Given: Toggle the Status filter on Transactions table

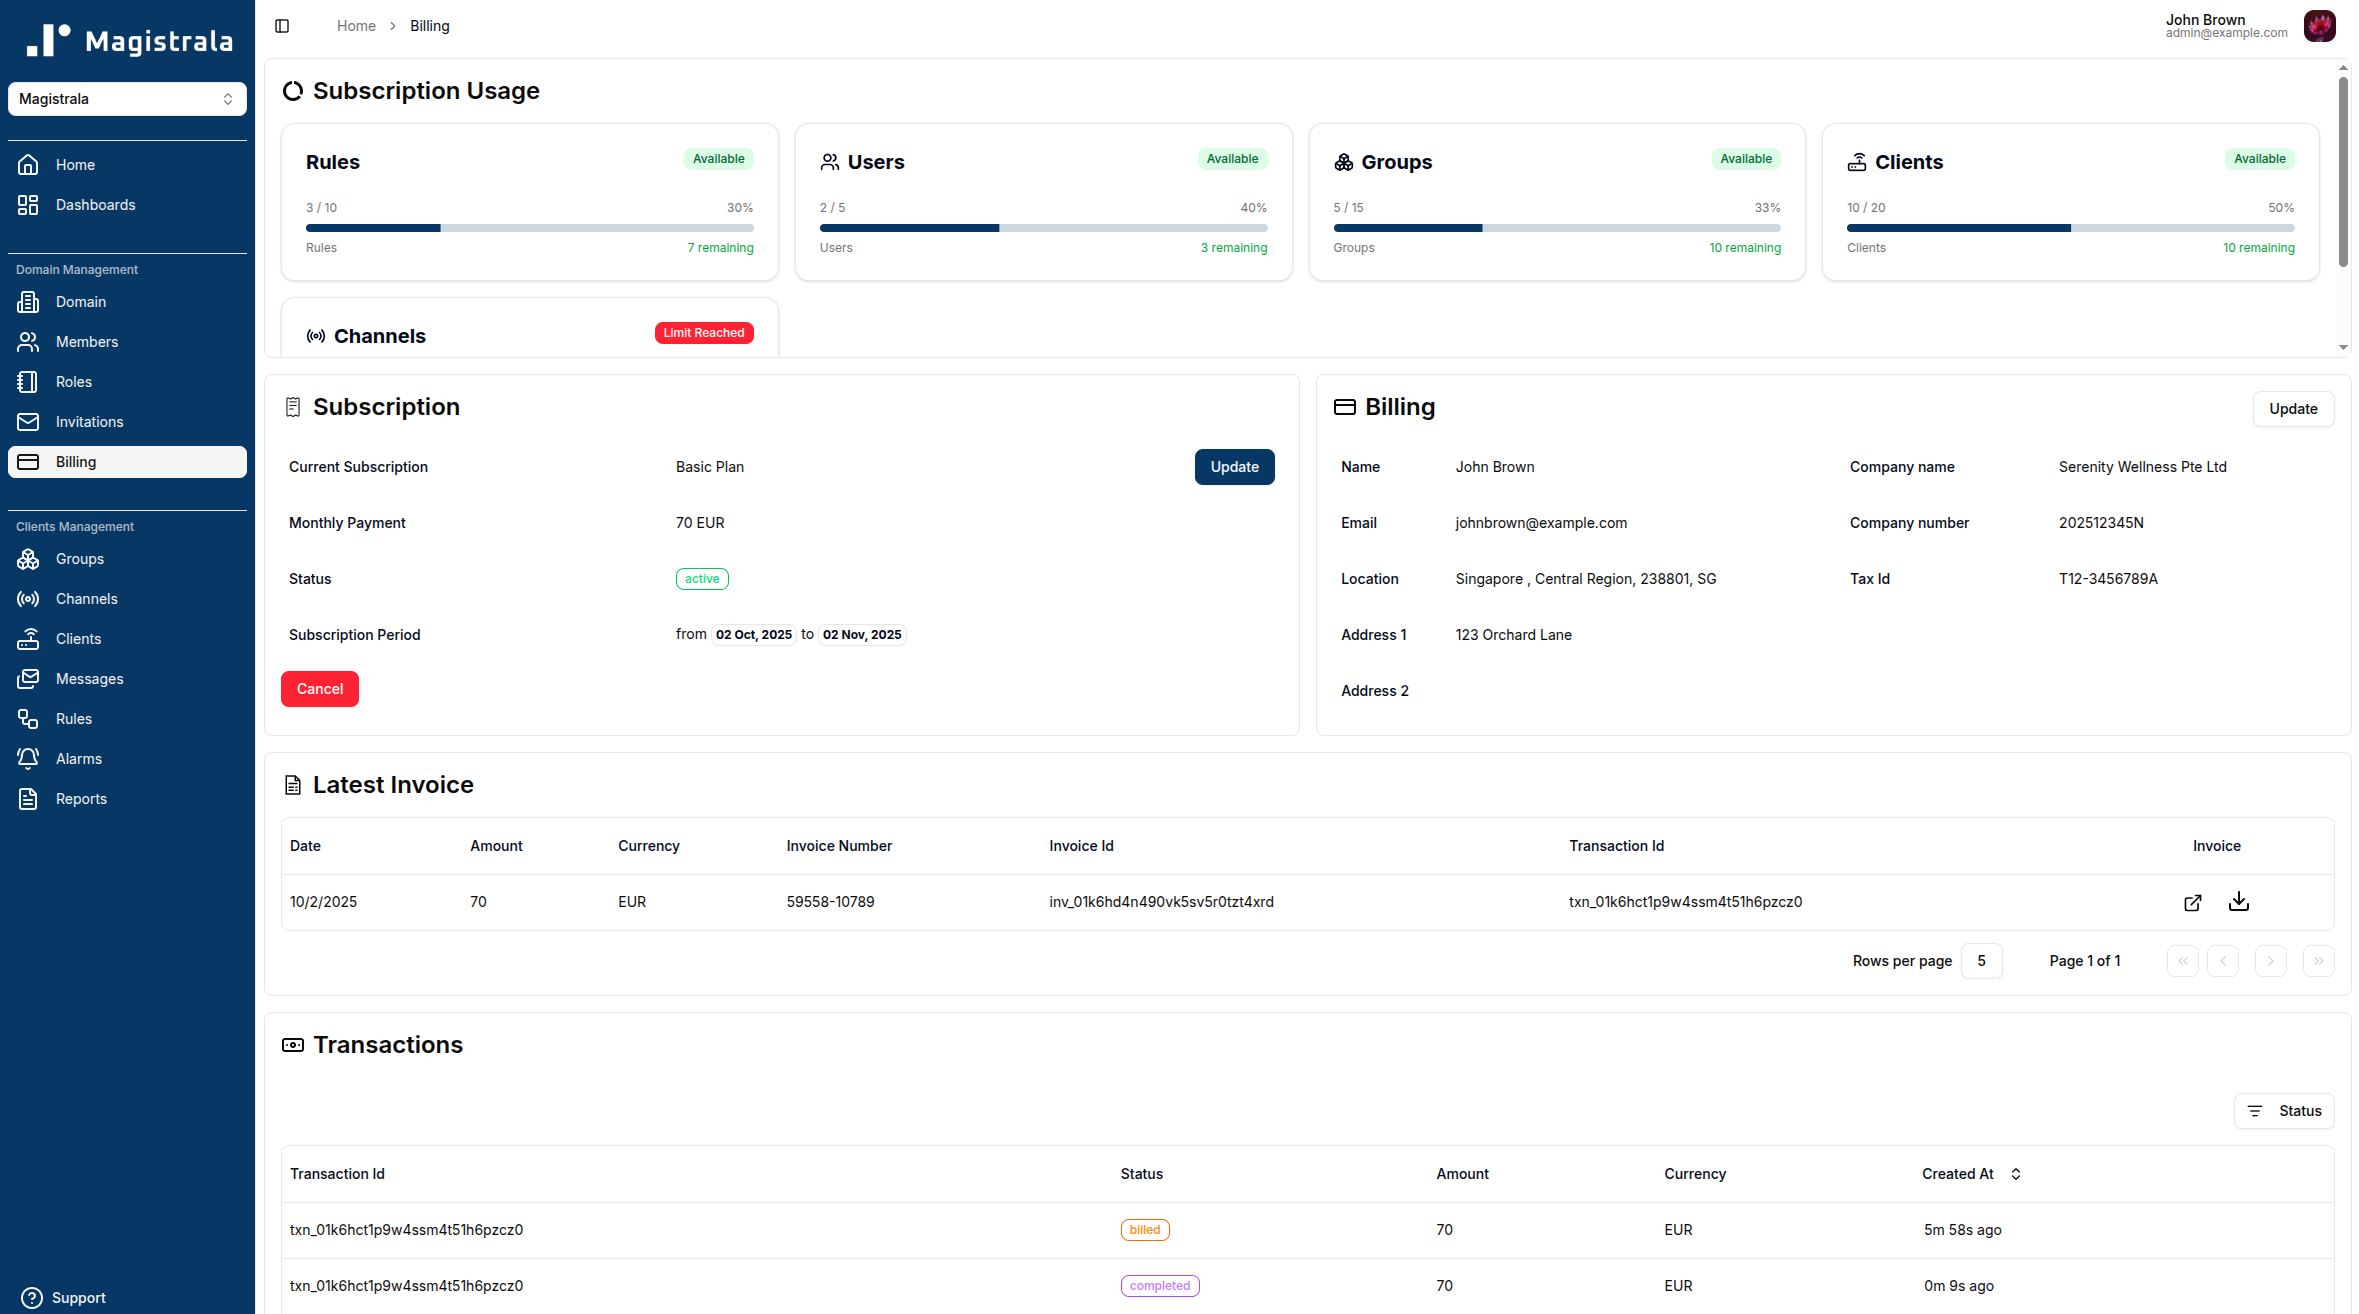Looking at the screenshot, I should click(x=2284, y=1110).
